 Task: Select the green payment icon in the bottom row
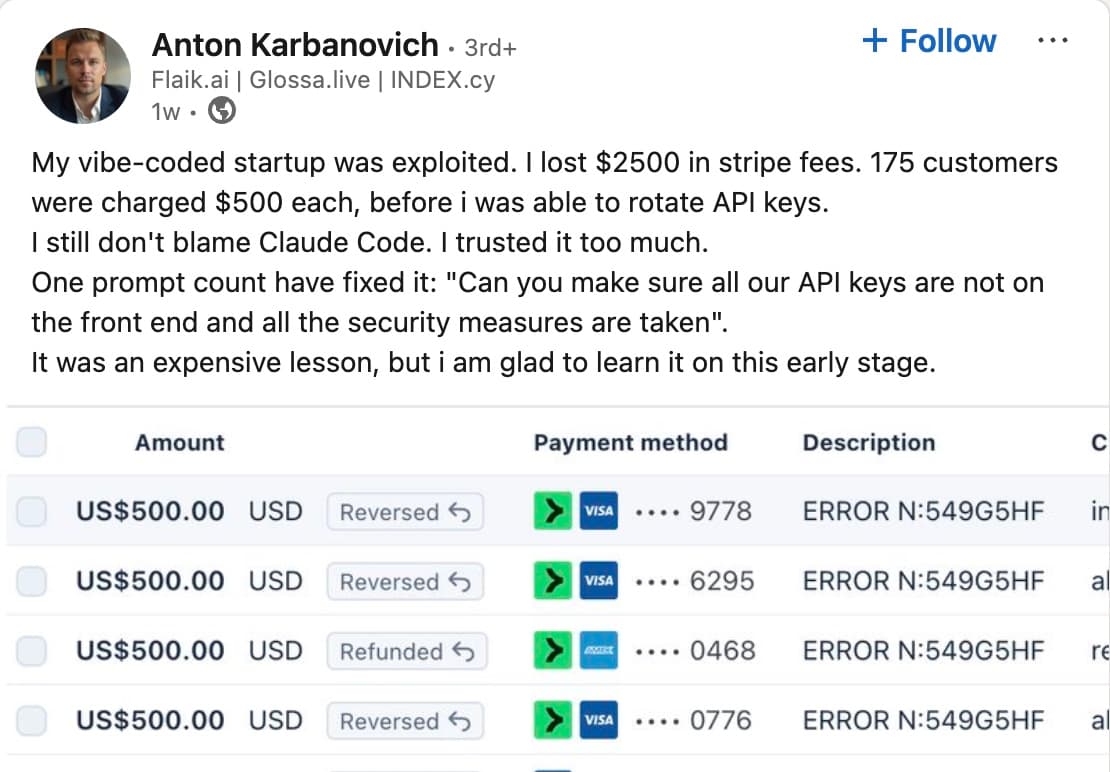coord(552,721)
